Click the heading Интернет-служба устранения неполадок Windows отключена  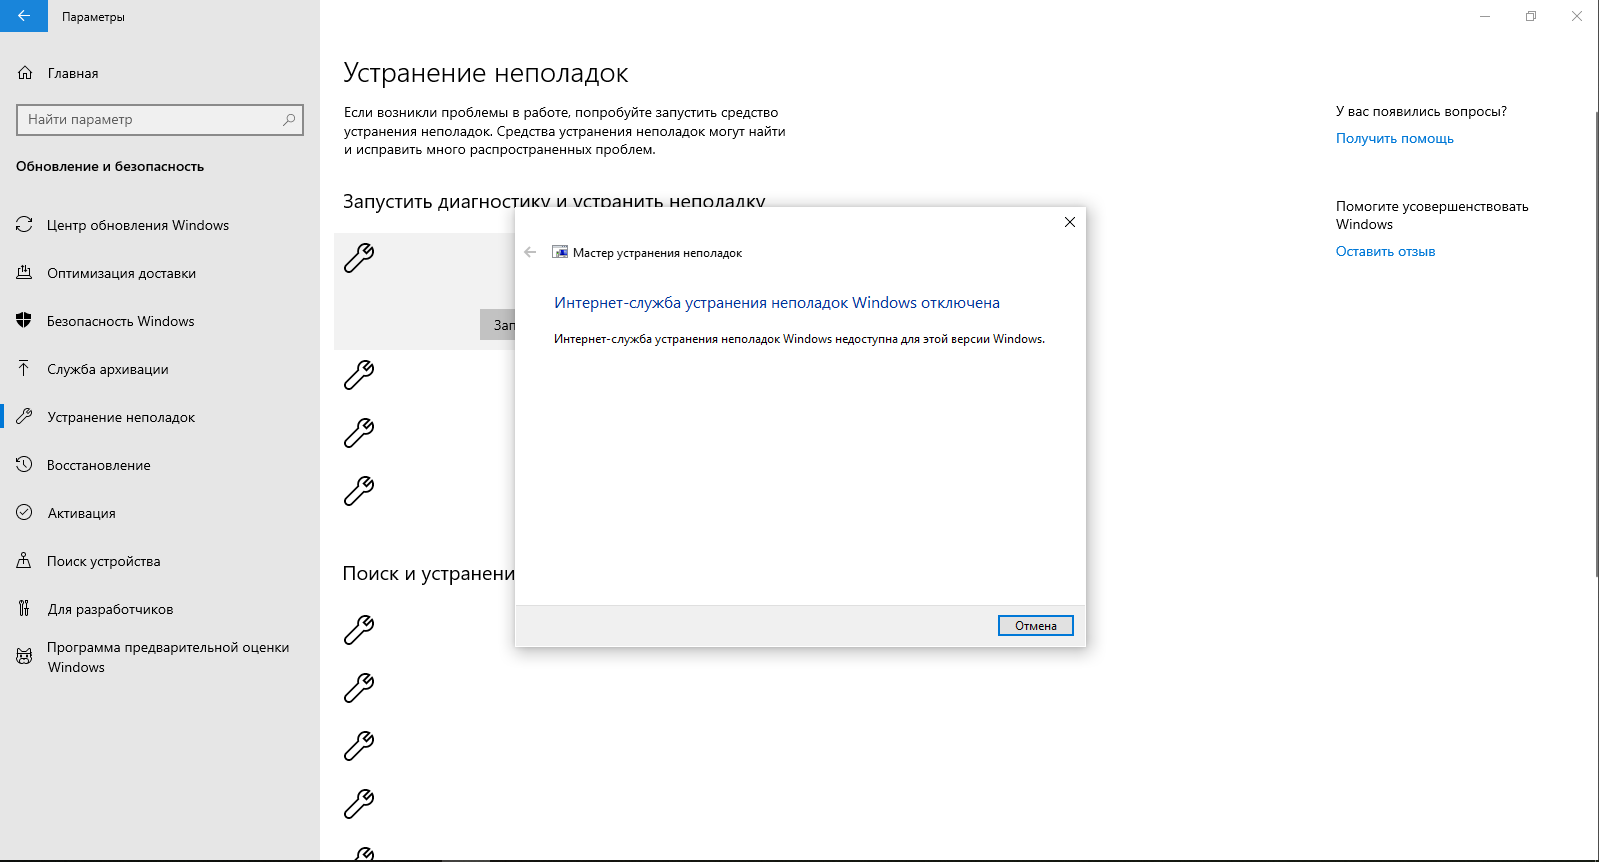(x=777, y=303)
